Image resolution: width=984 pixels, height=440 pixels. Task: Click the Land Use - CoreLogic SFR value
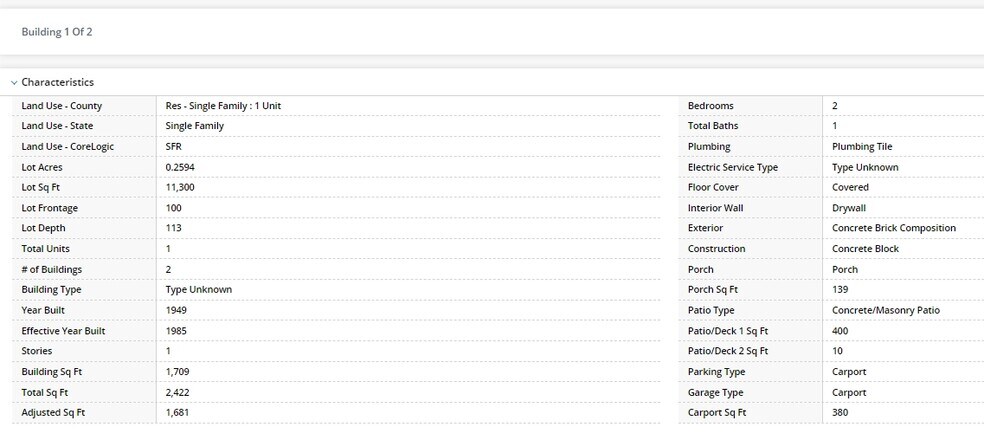(x=174, y=146)
